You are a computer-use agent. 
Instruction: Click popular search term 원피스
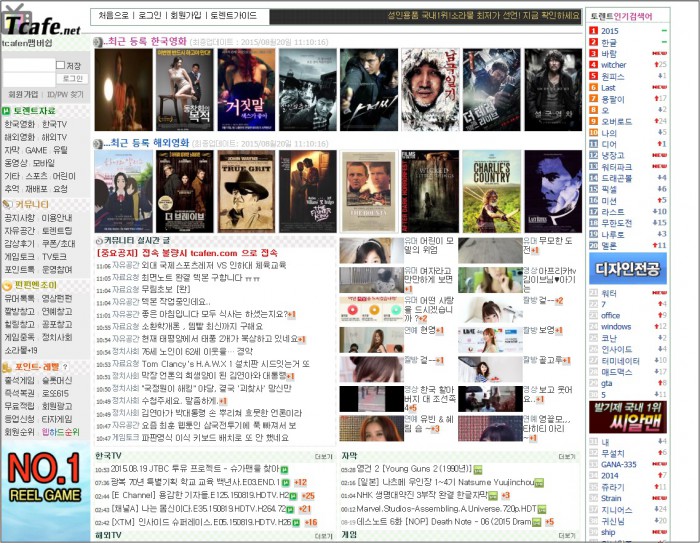[x=612, y=76]
